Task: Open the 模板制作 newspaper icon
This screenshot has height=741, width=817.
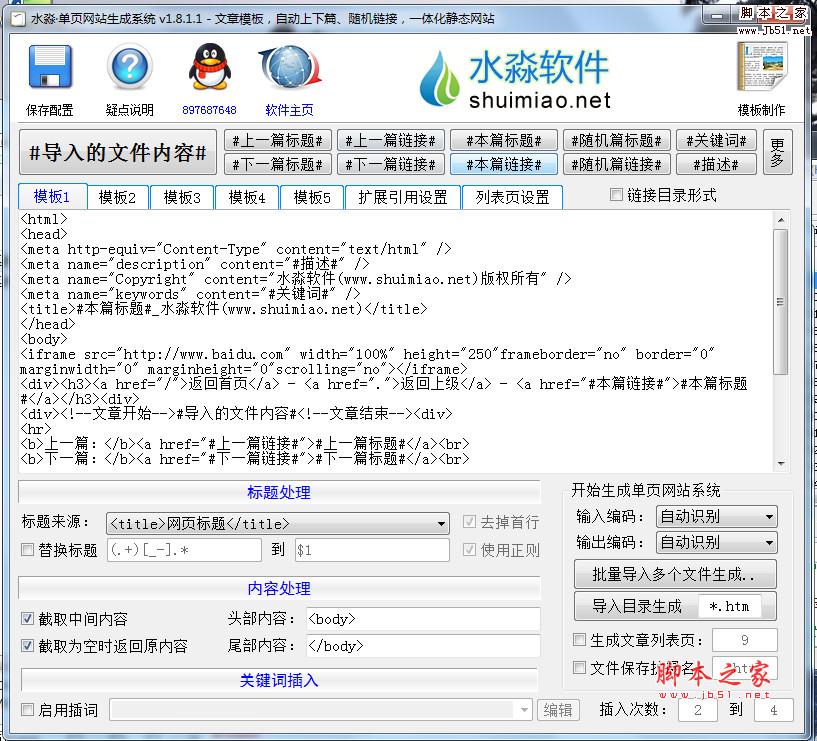Action: (762, 67)
